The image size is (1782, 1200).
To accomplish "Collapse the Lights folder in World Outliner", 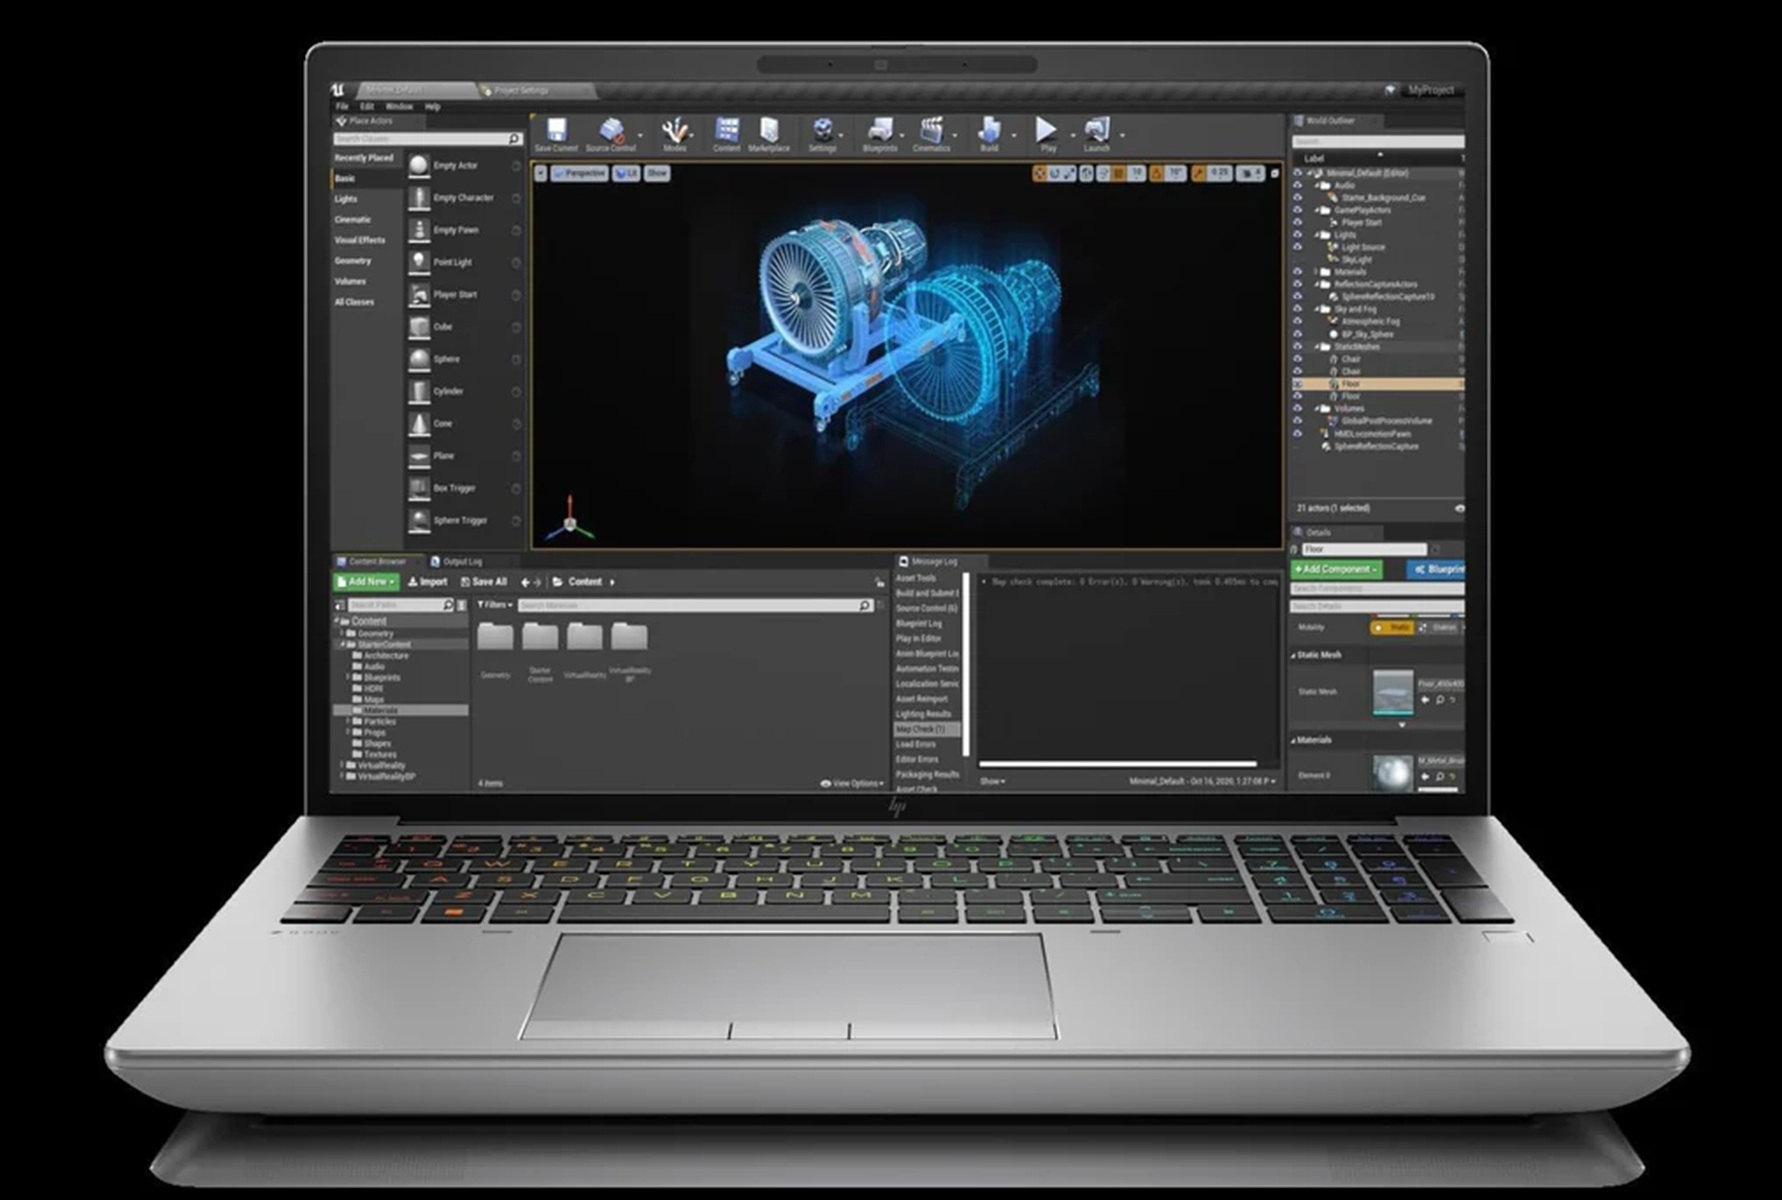I will (1317, 235).
